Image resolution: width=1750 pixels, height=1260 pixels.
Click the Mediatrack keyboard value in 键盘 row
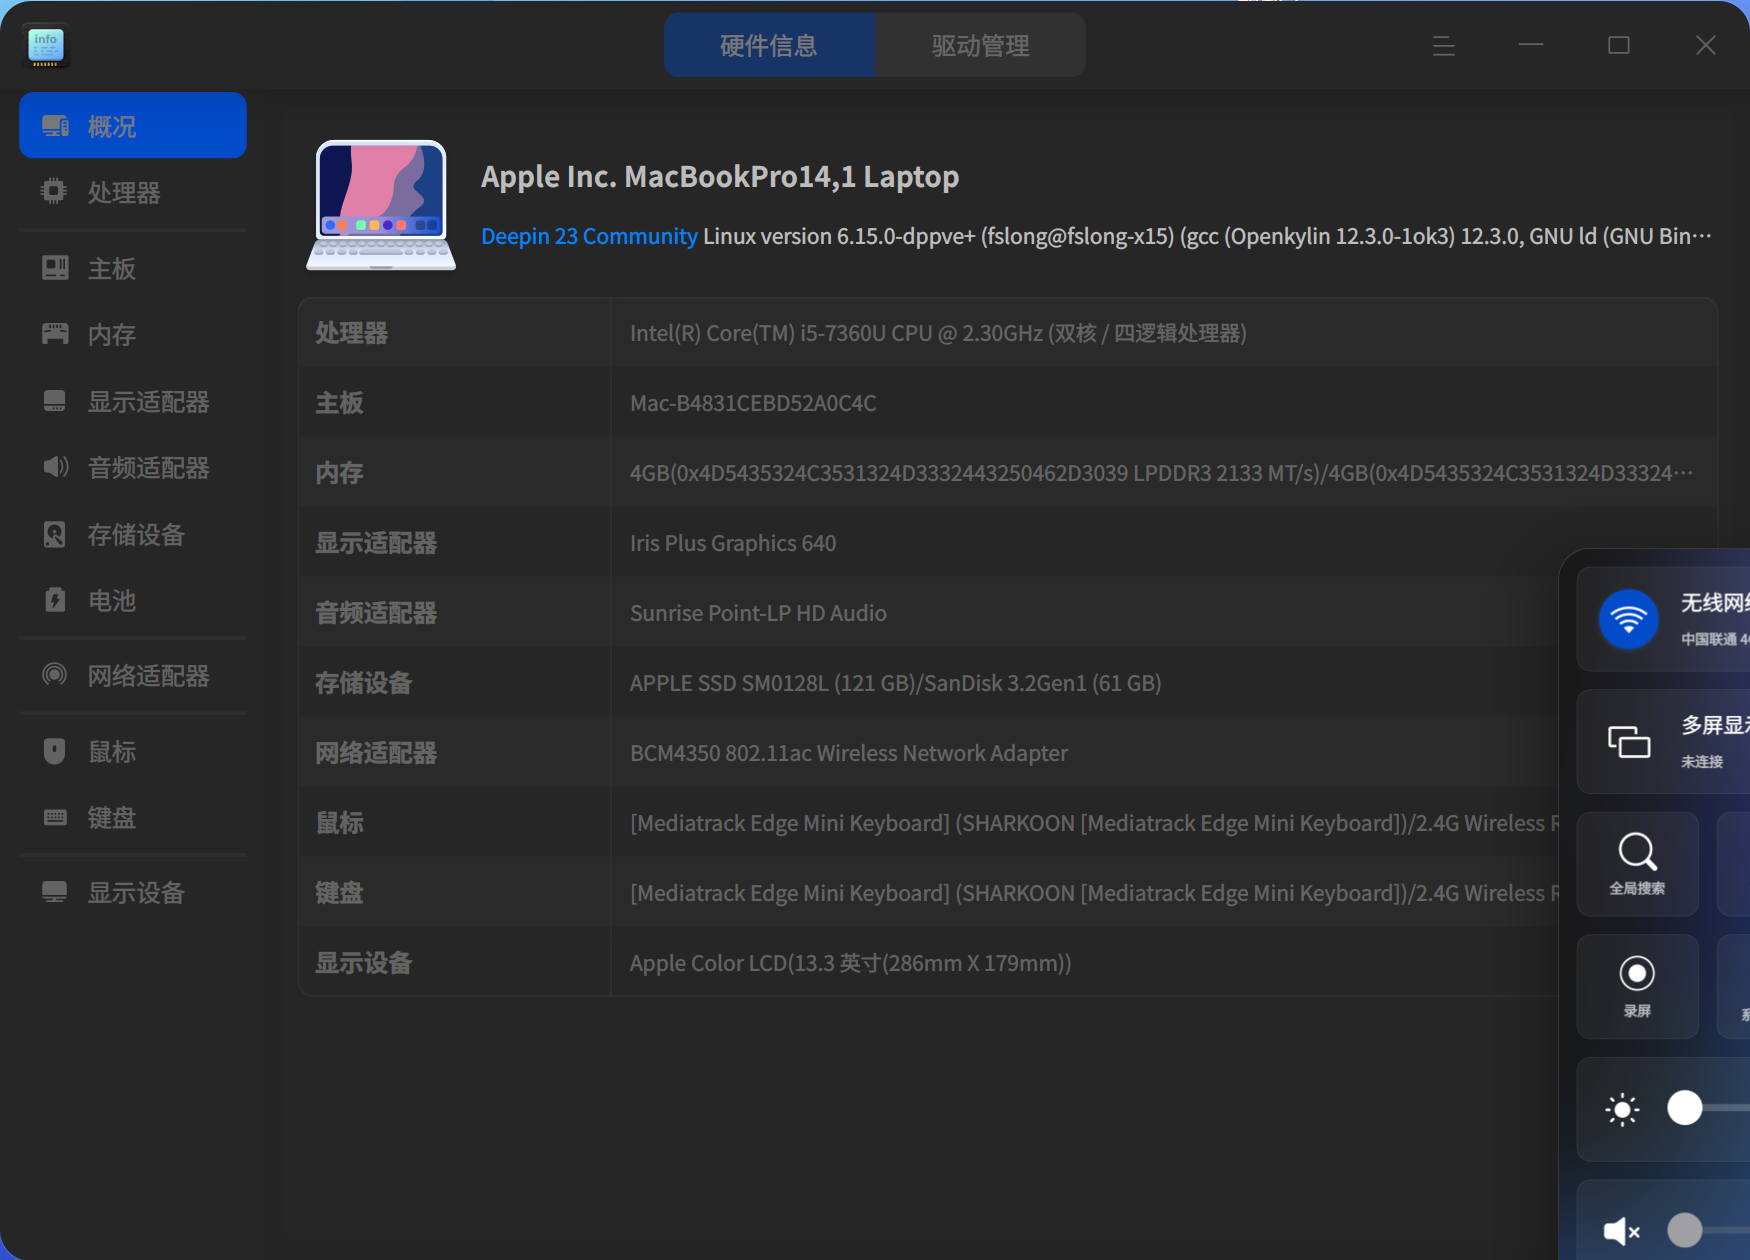(x=1094, y=893)
